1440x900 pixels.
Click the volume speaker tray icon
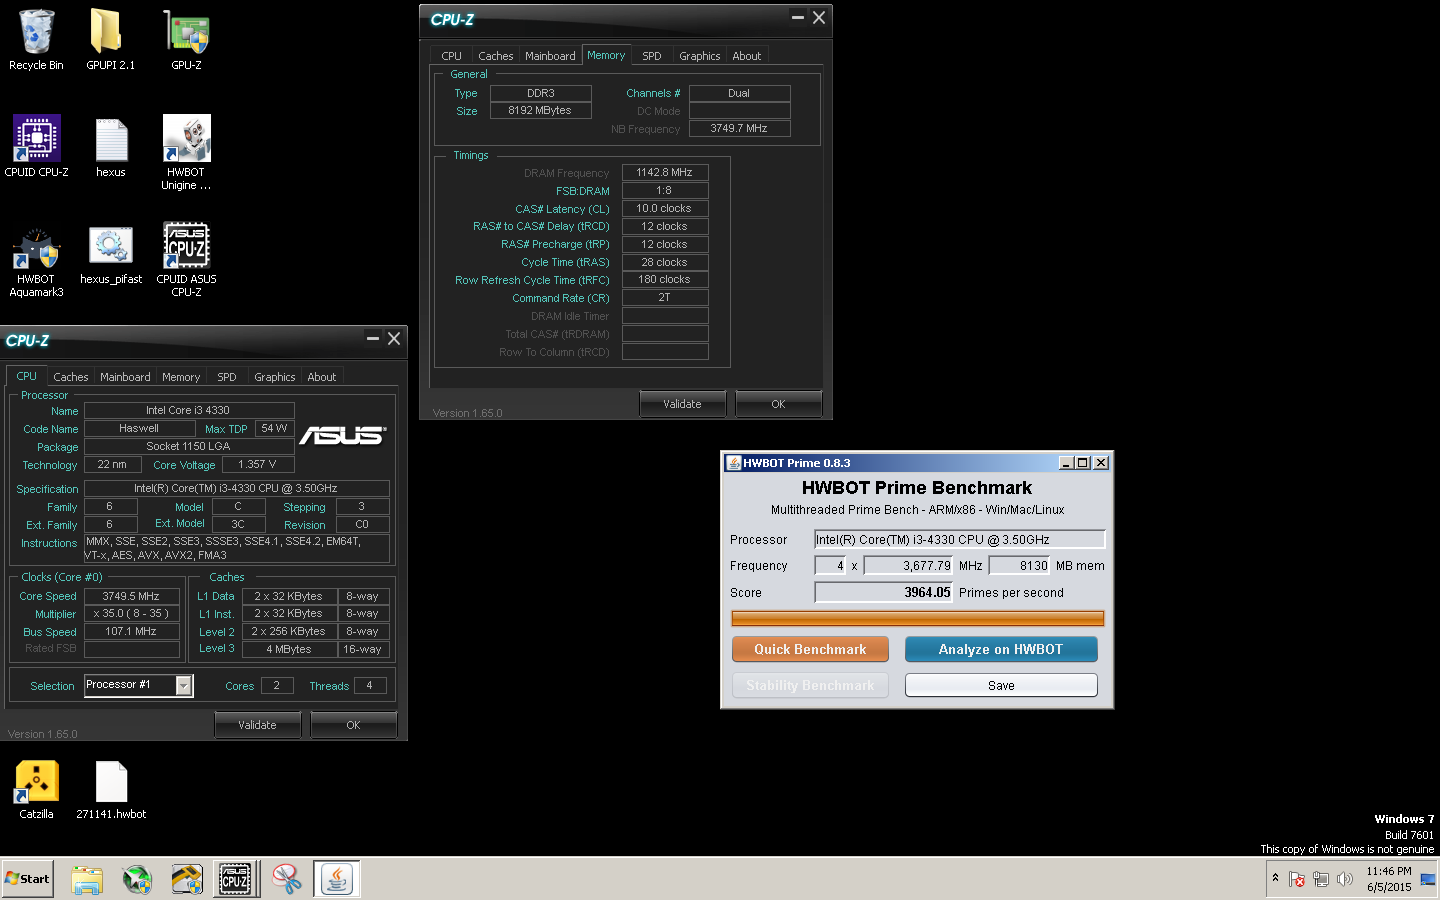(x=1345, y=879)
